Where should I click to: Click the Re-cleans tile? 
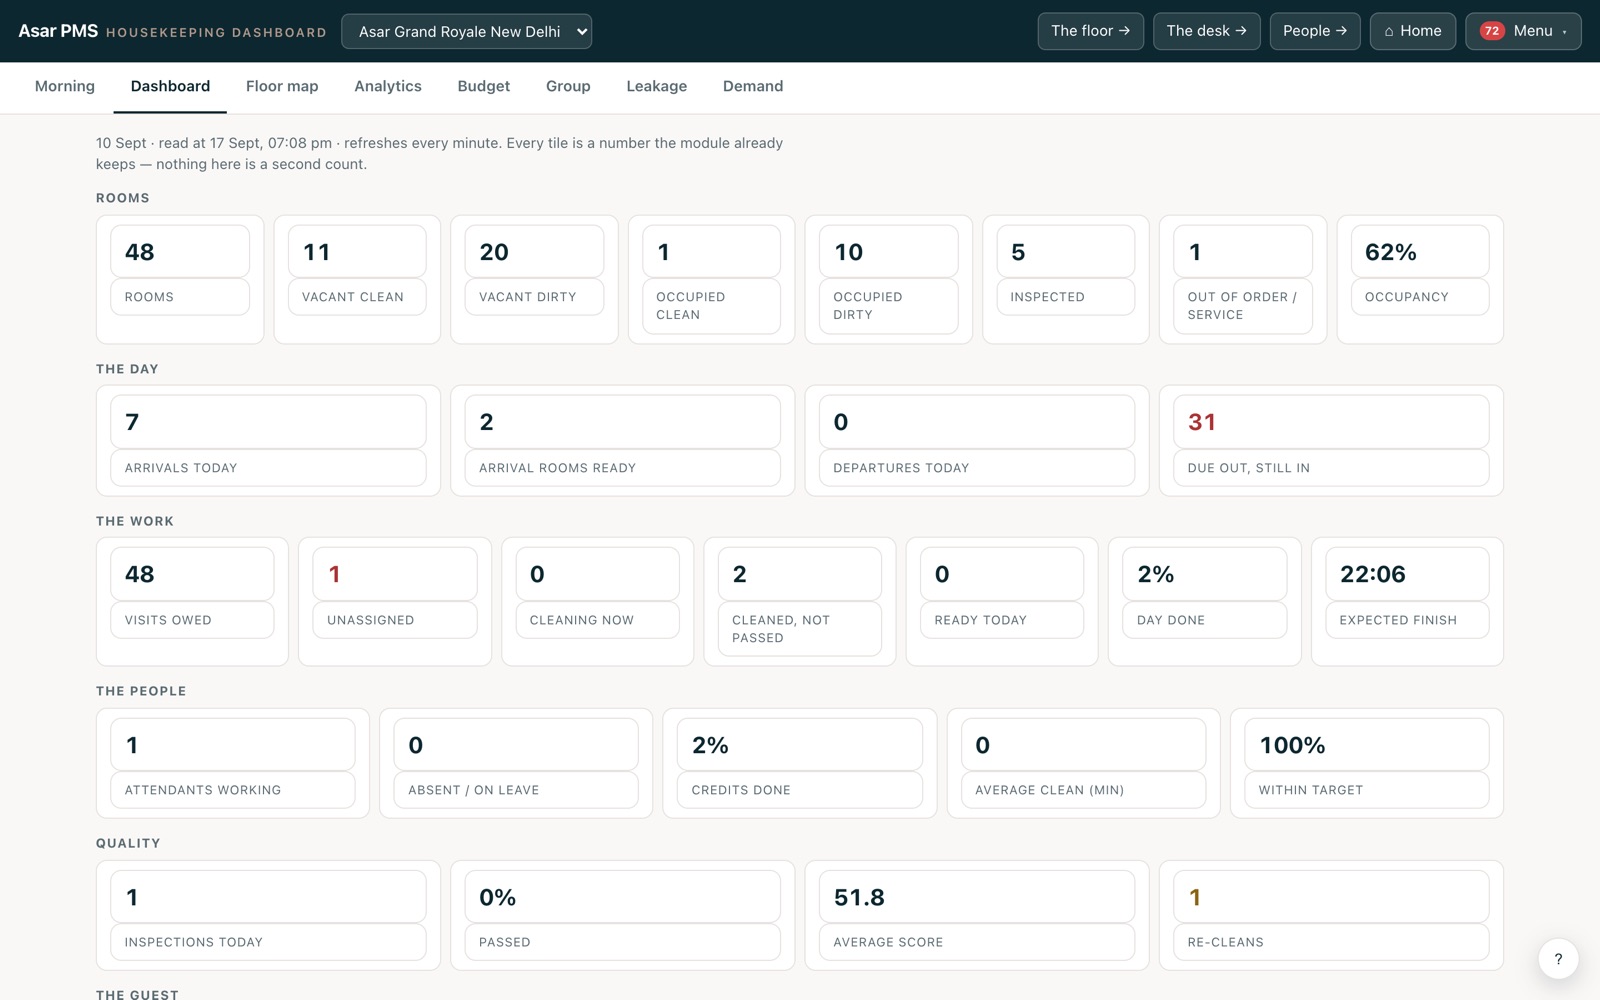point(1331,915)
